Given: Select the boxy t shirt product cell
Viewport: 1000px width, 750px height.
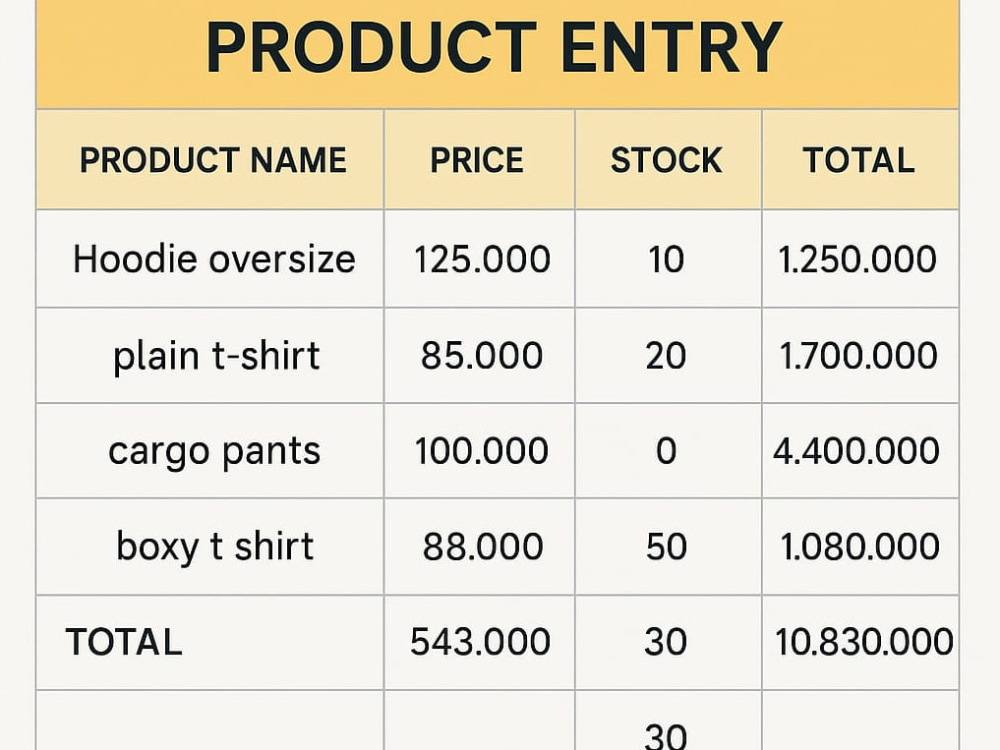Looking at the screenshot, I should [210, 547].
